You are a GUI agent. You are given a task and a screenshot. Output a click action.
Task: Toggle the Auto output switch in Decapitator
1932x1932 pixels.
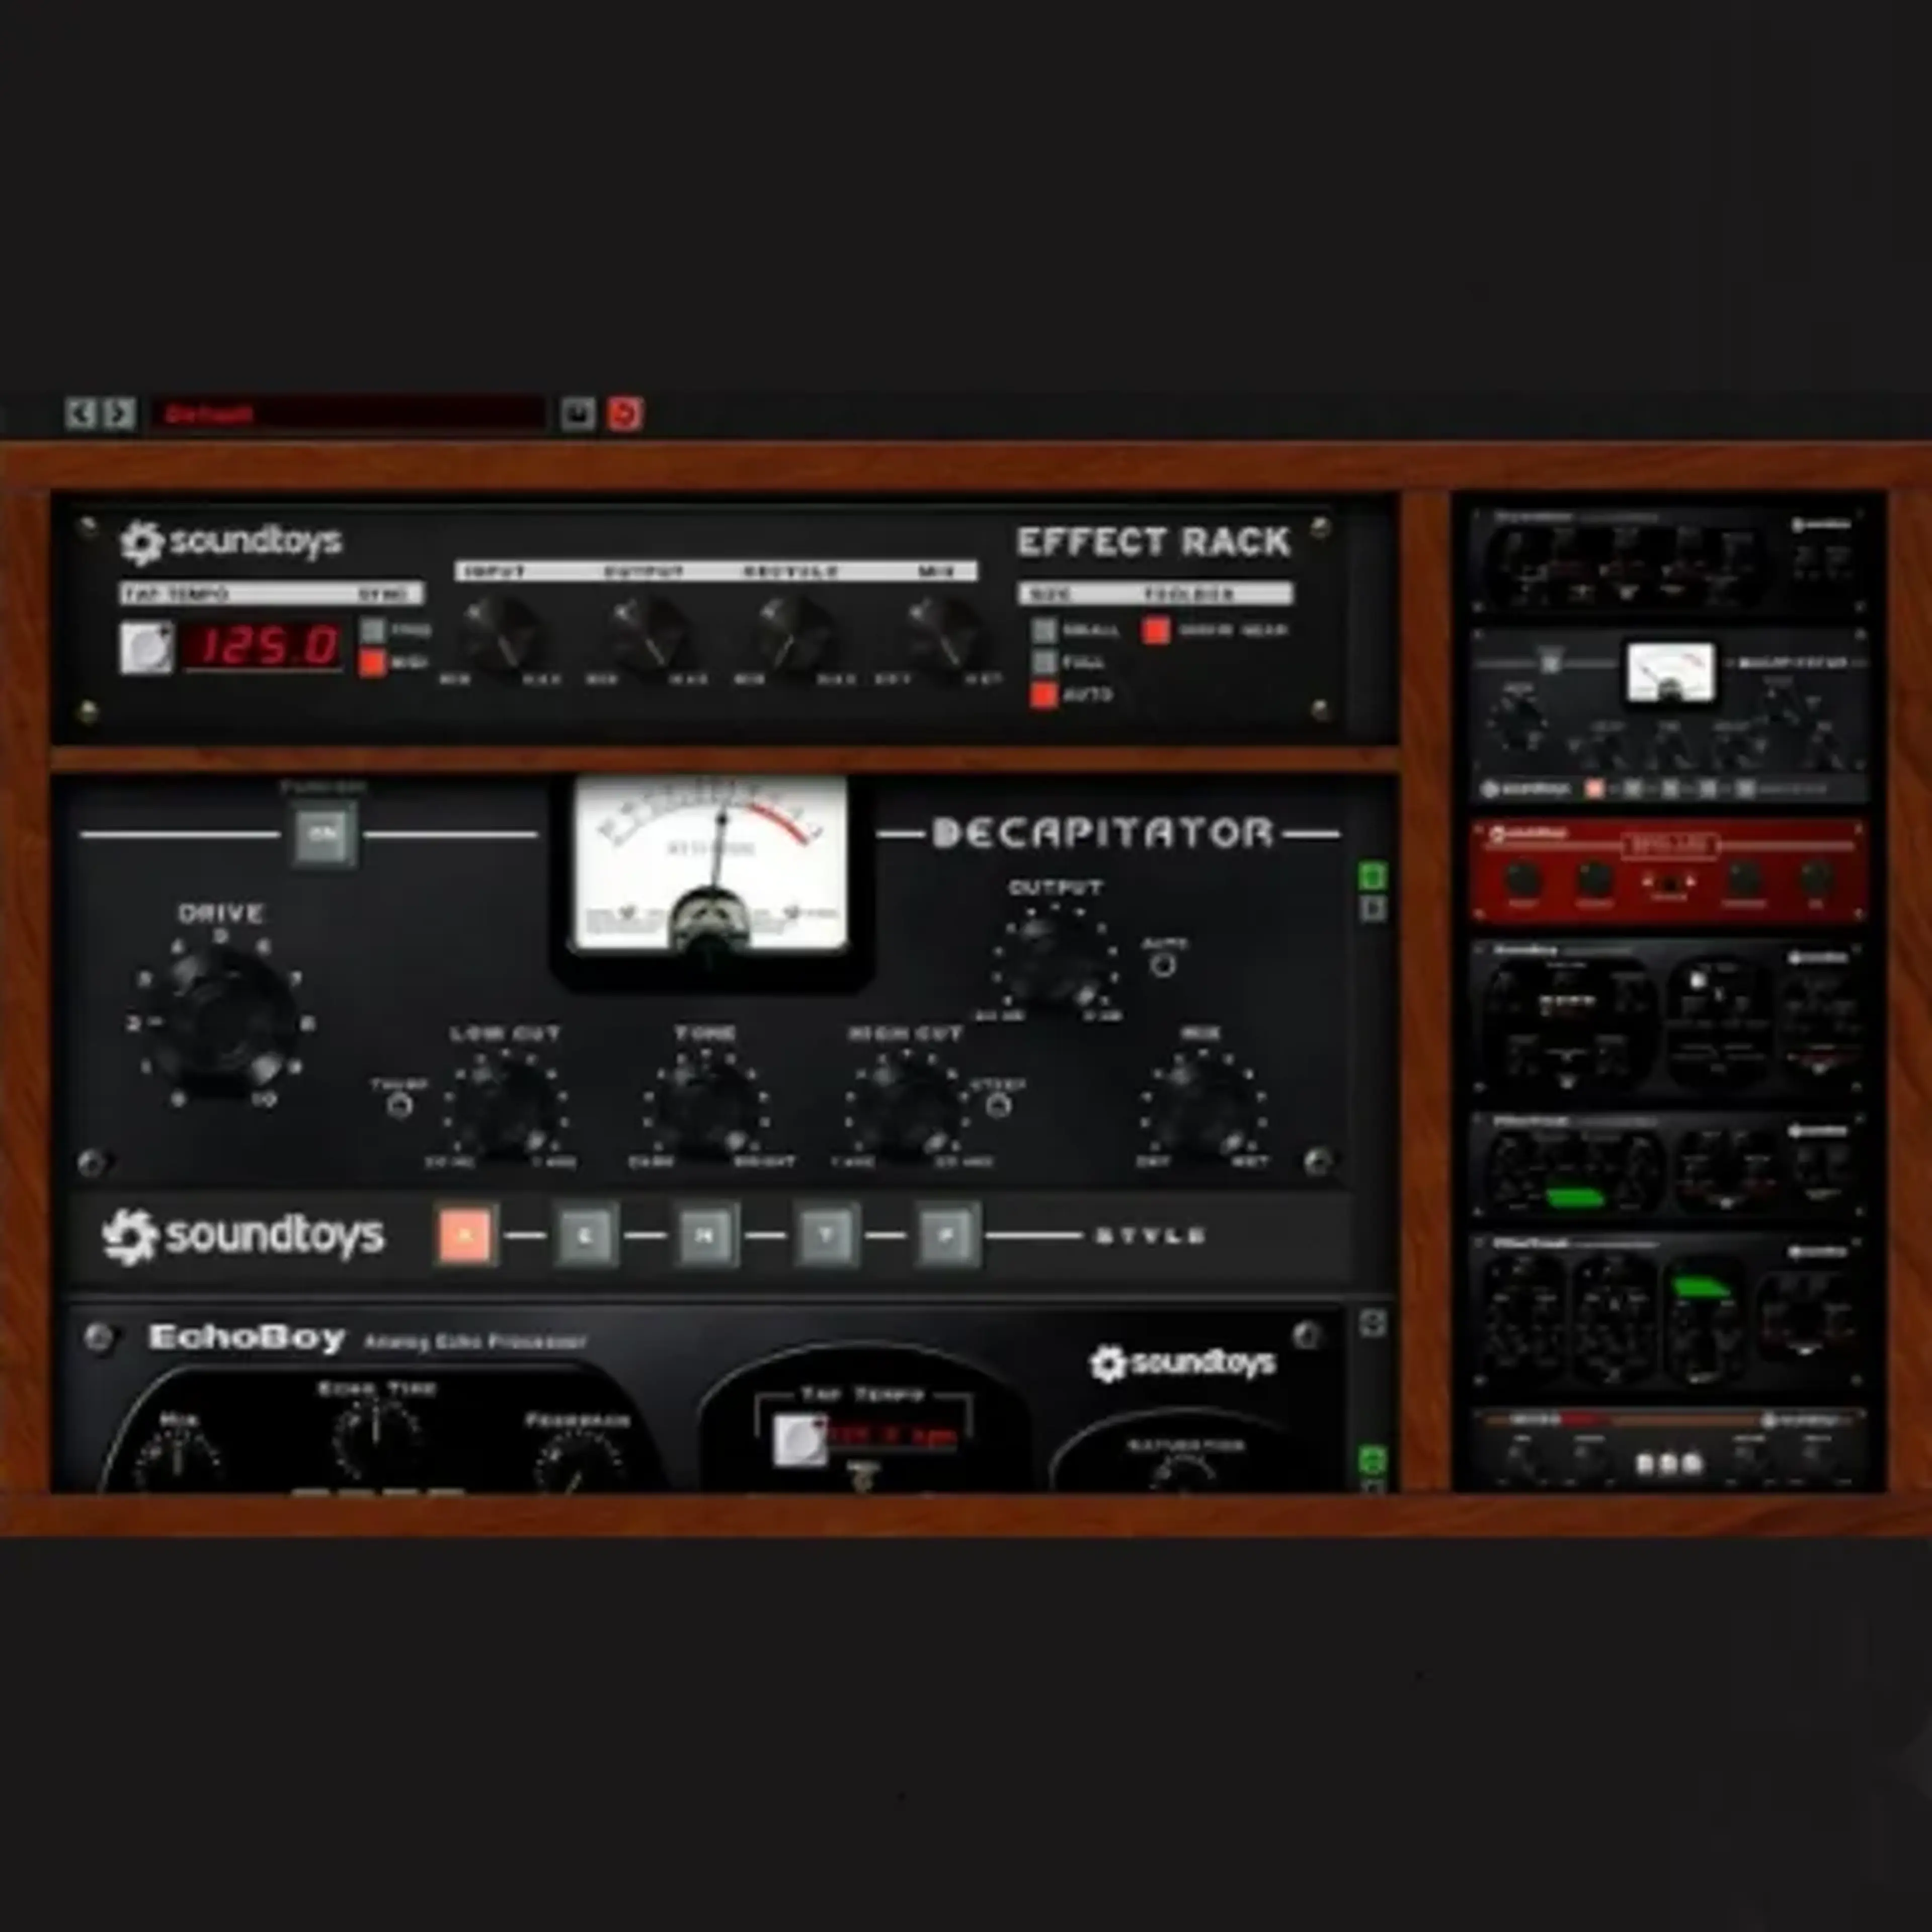(x=1163, y=965)
